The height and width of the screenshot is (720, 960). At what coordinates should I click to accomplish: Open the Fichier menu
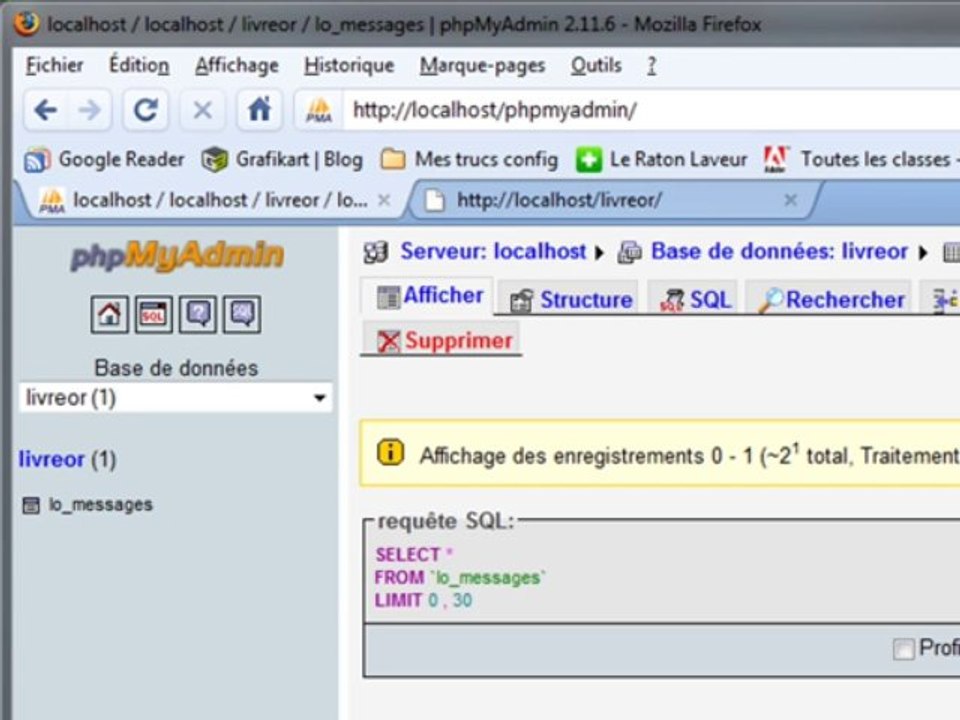tap(54, 65)
